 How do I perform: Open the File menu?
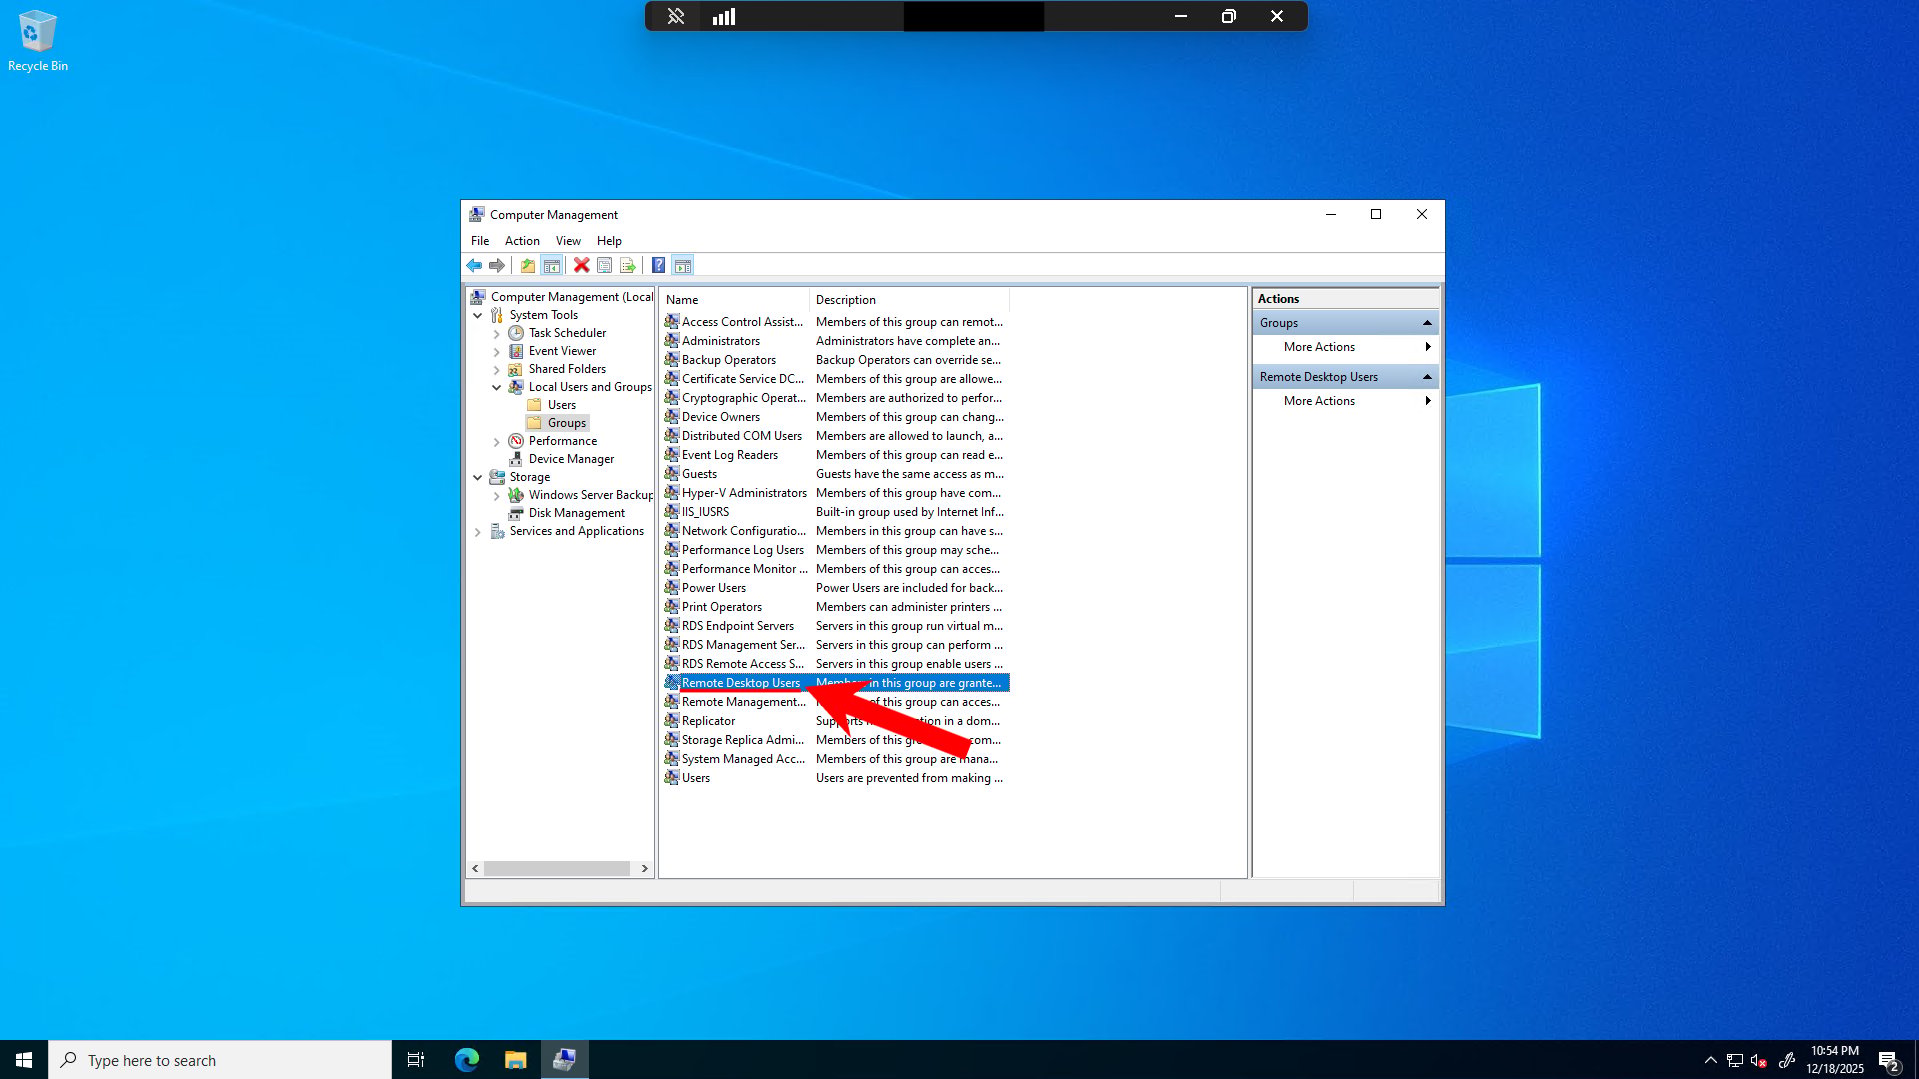[480, 241]
